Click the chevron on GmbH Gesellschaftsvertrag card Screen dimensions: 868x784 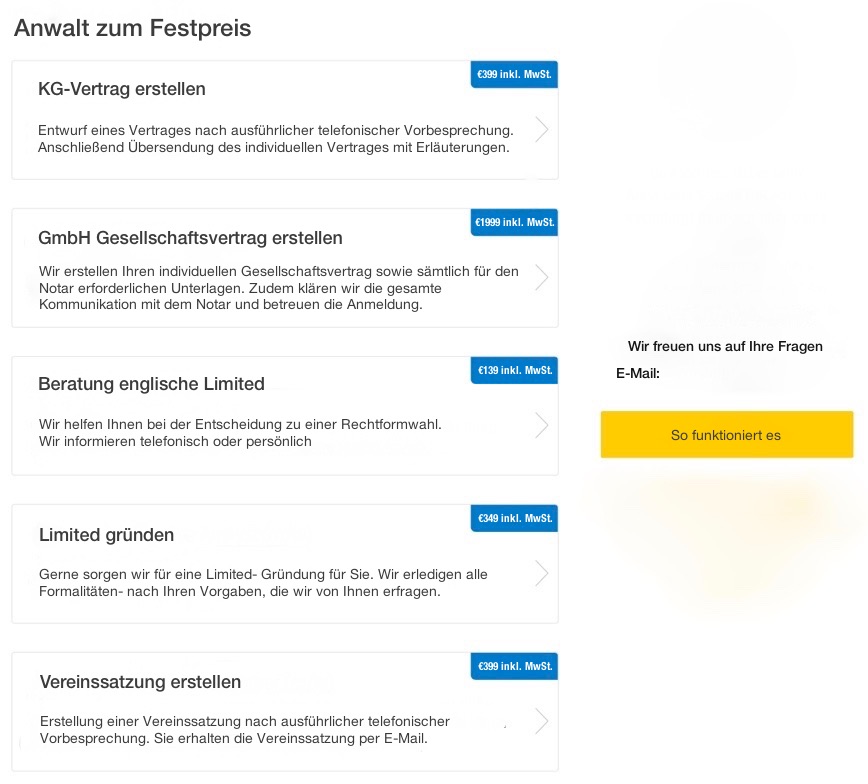[x=541, y=277]
